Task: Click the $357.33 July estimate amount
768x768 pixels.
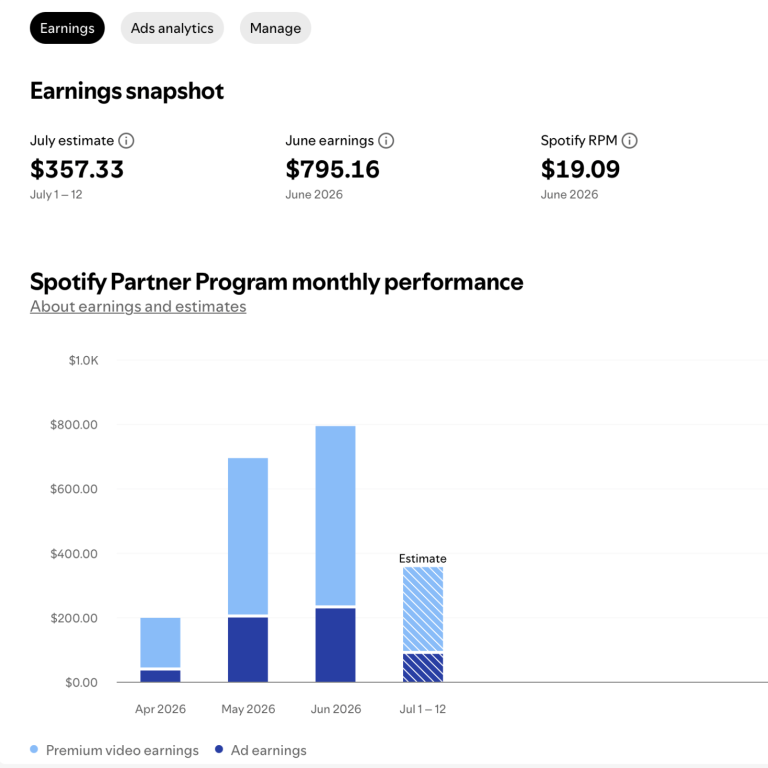Action: tap(77, 169)
